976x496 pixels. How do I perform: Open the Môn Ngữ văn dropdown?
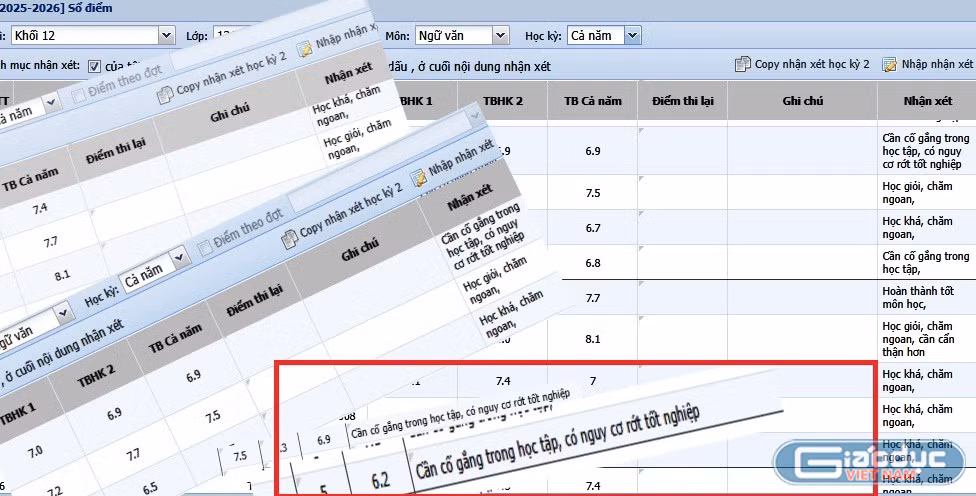[x=500, y=35]
